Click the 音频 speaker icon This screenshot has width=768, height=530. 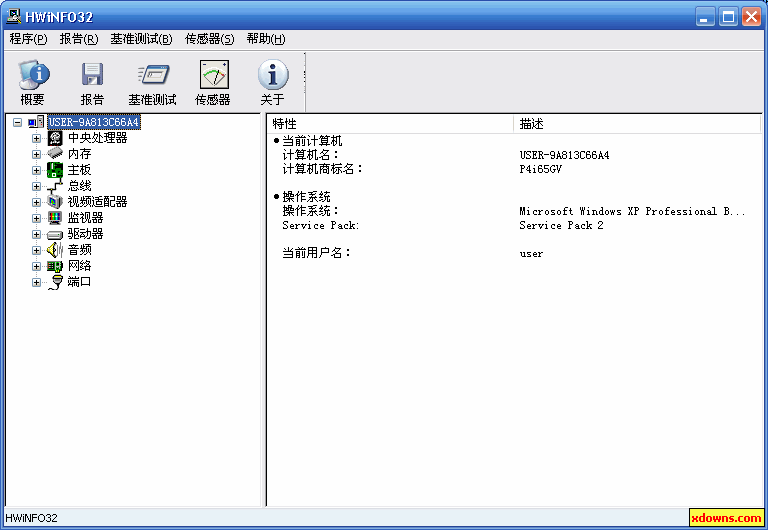point(55,250)
